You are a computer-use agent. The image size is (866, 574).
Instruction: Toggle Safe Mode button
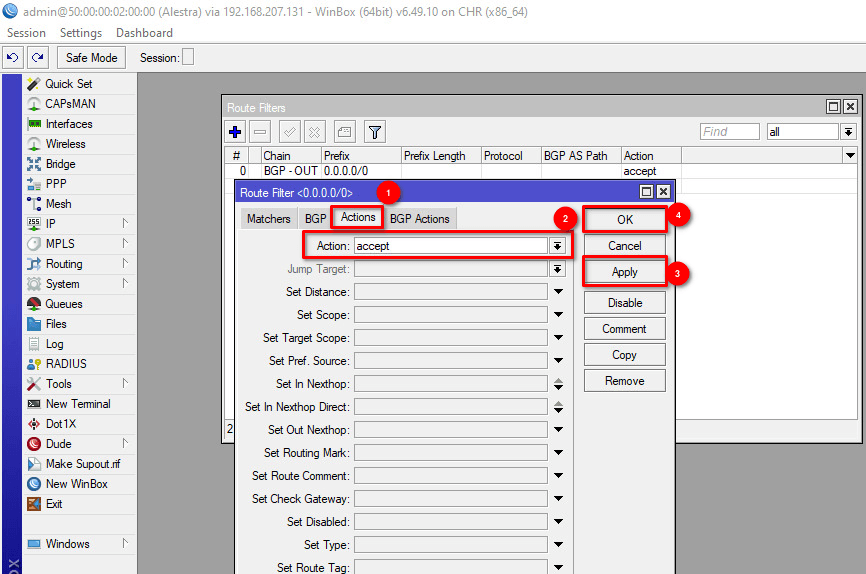click(92, 58)
